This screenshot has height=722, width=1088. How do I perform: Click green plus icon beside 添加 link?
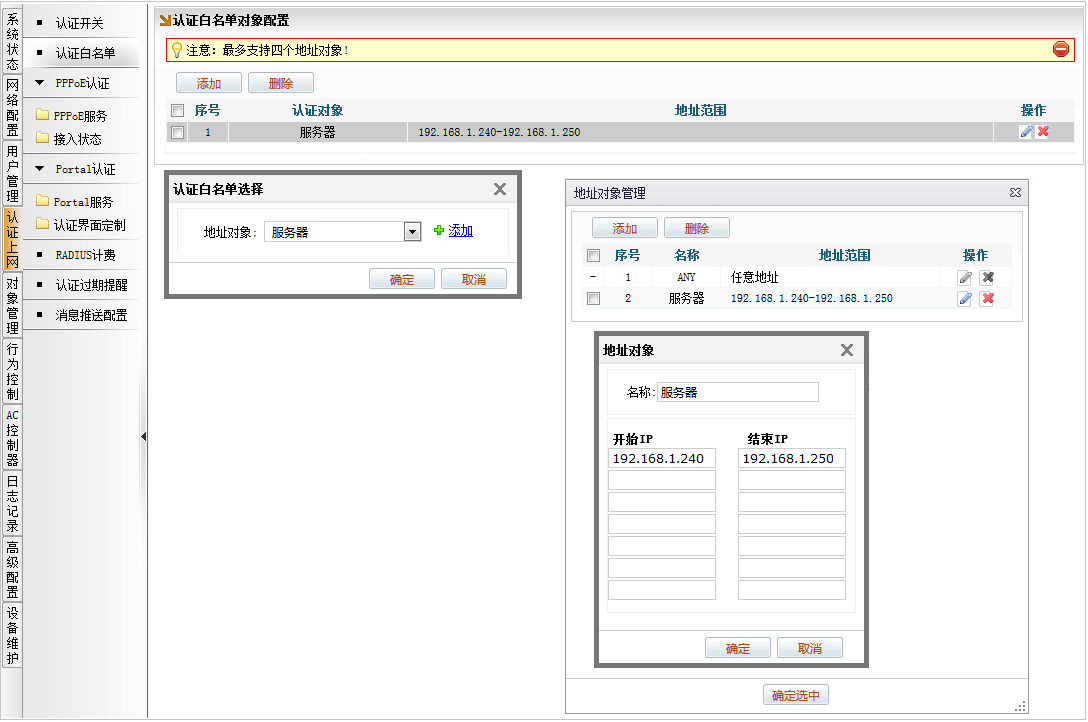(x=438, y=231)
